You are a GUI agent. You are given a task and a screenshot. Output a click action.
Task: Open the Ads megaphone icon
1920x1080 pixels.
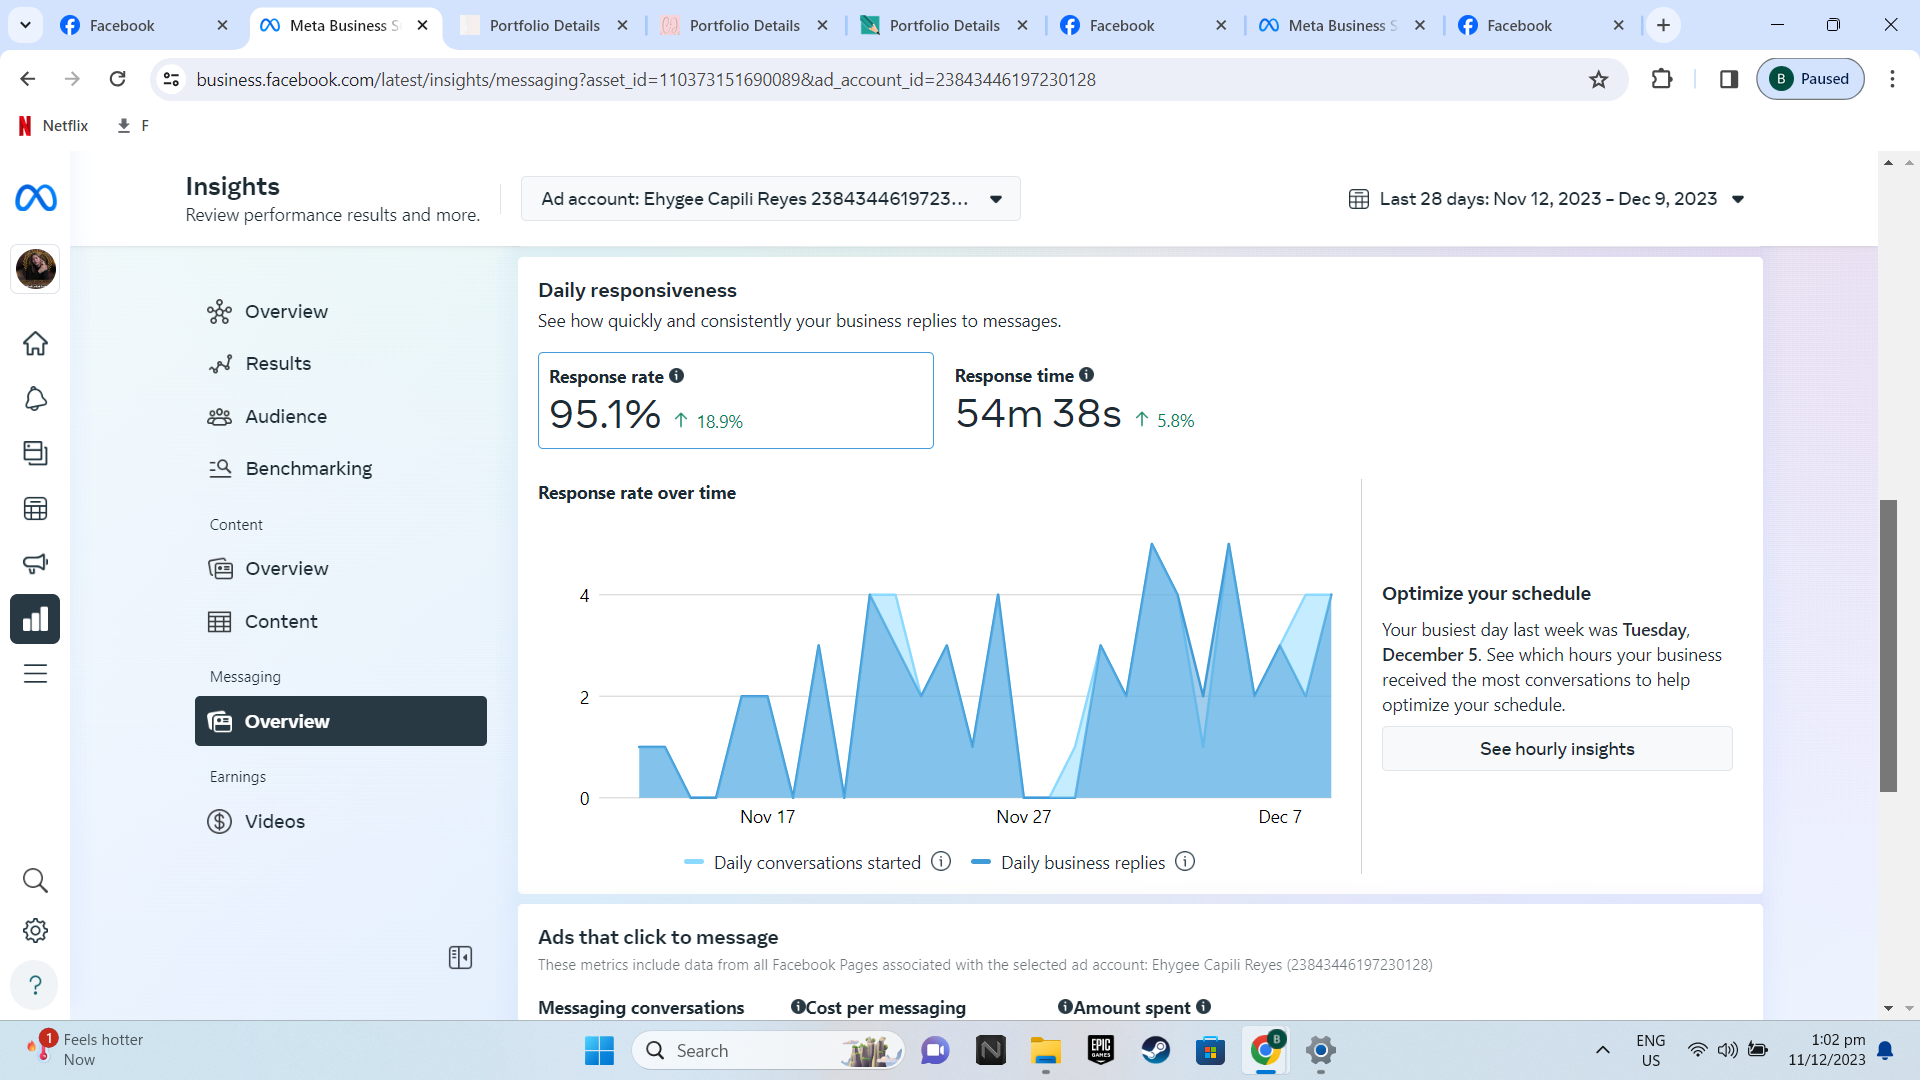(36, 564)
